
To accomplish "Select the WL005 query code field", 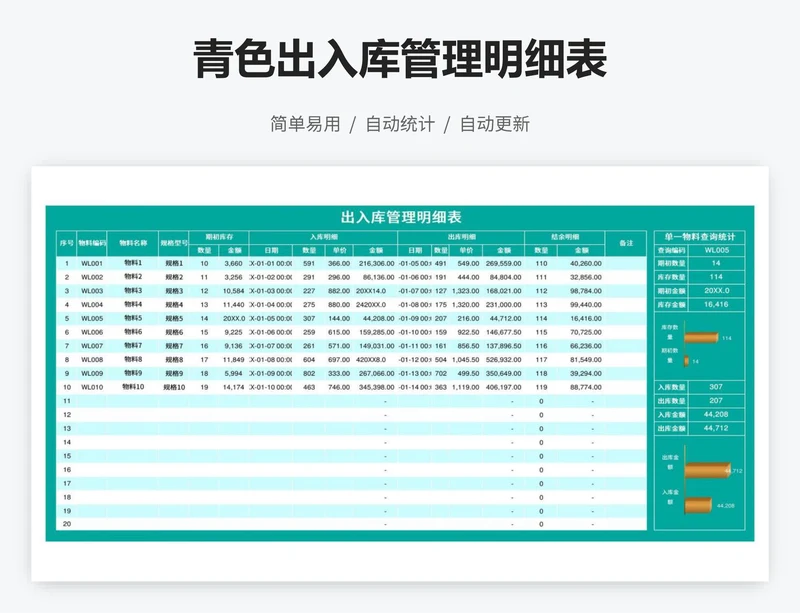I will click(716, 251).
